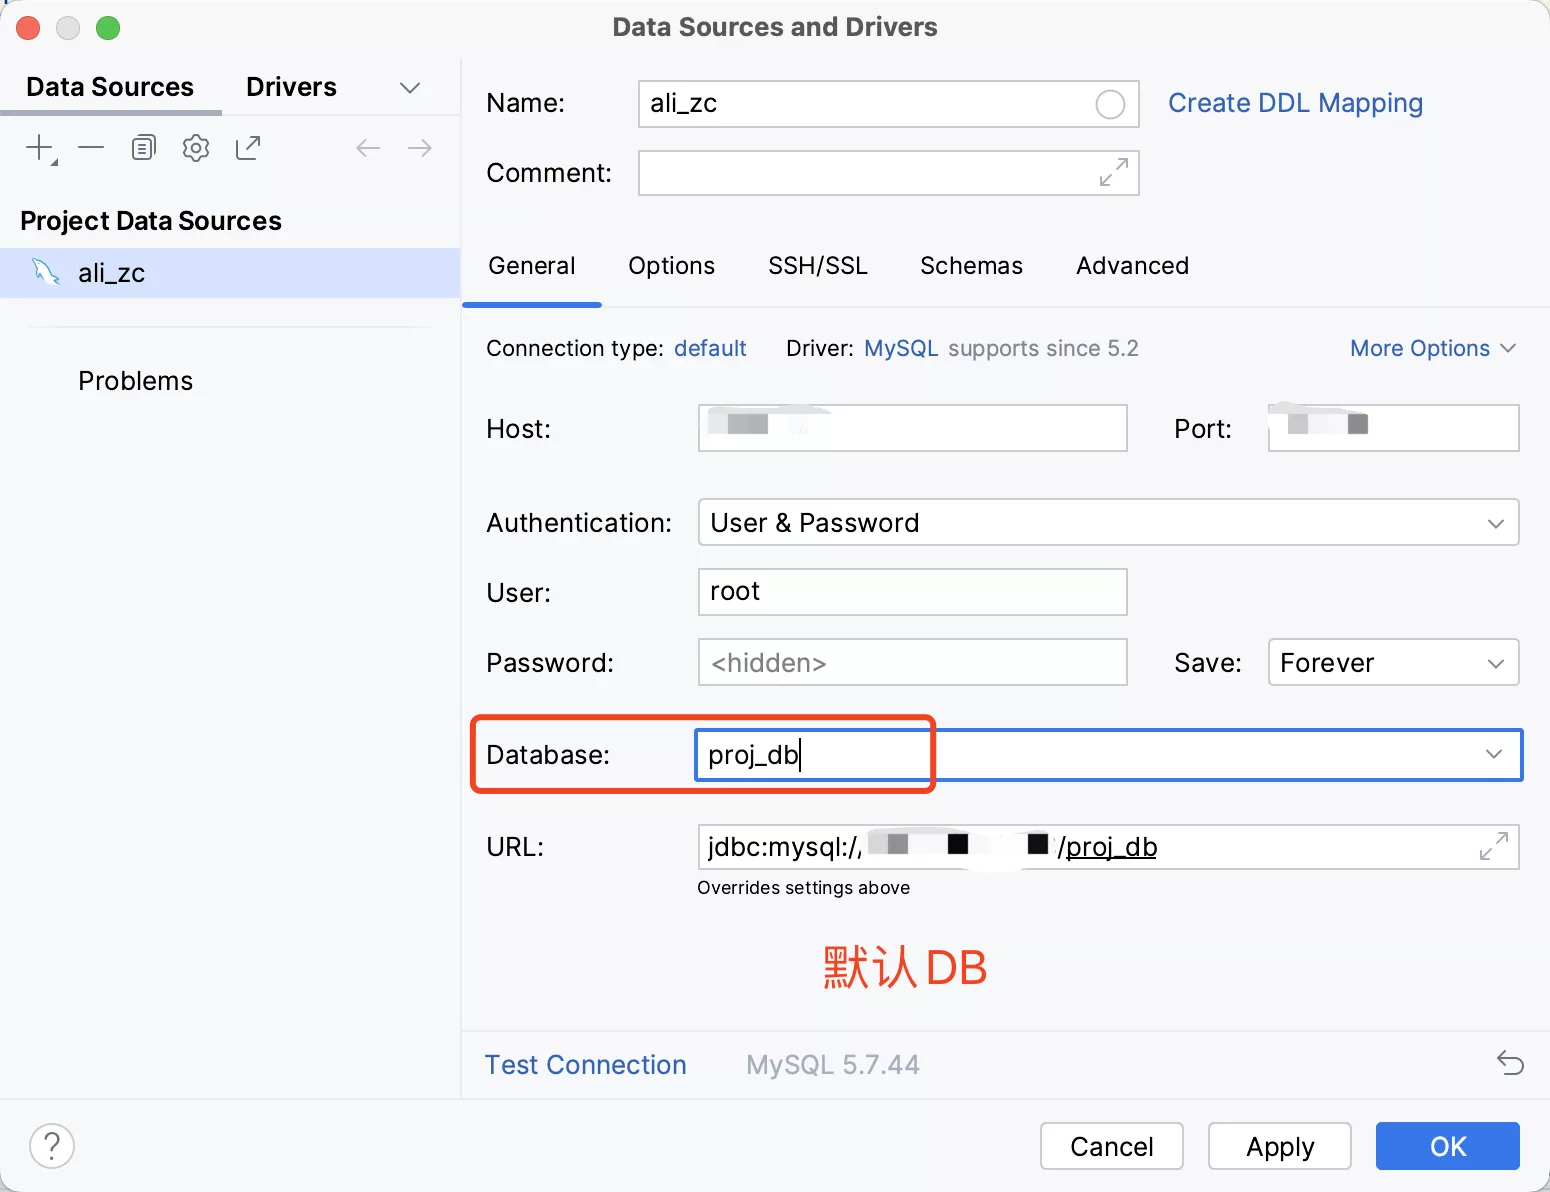The width and height of the screenshot is (1550, 1192).
Task: Expand the URL field editor
Action: (x=1494, y=846)
